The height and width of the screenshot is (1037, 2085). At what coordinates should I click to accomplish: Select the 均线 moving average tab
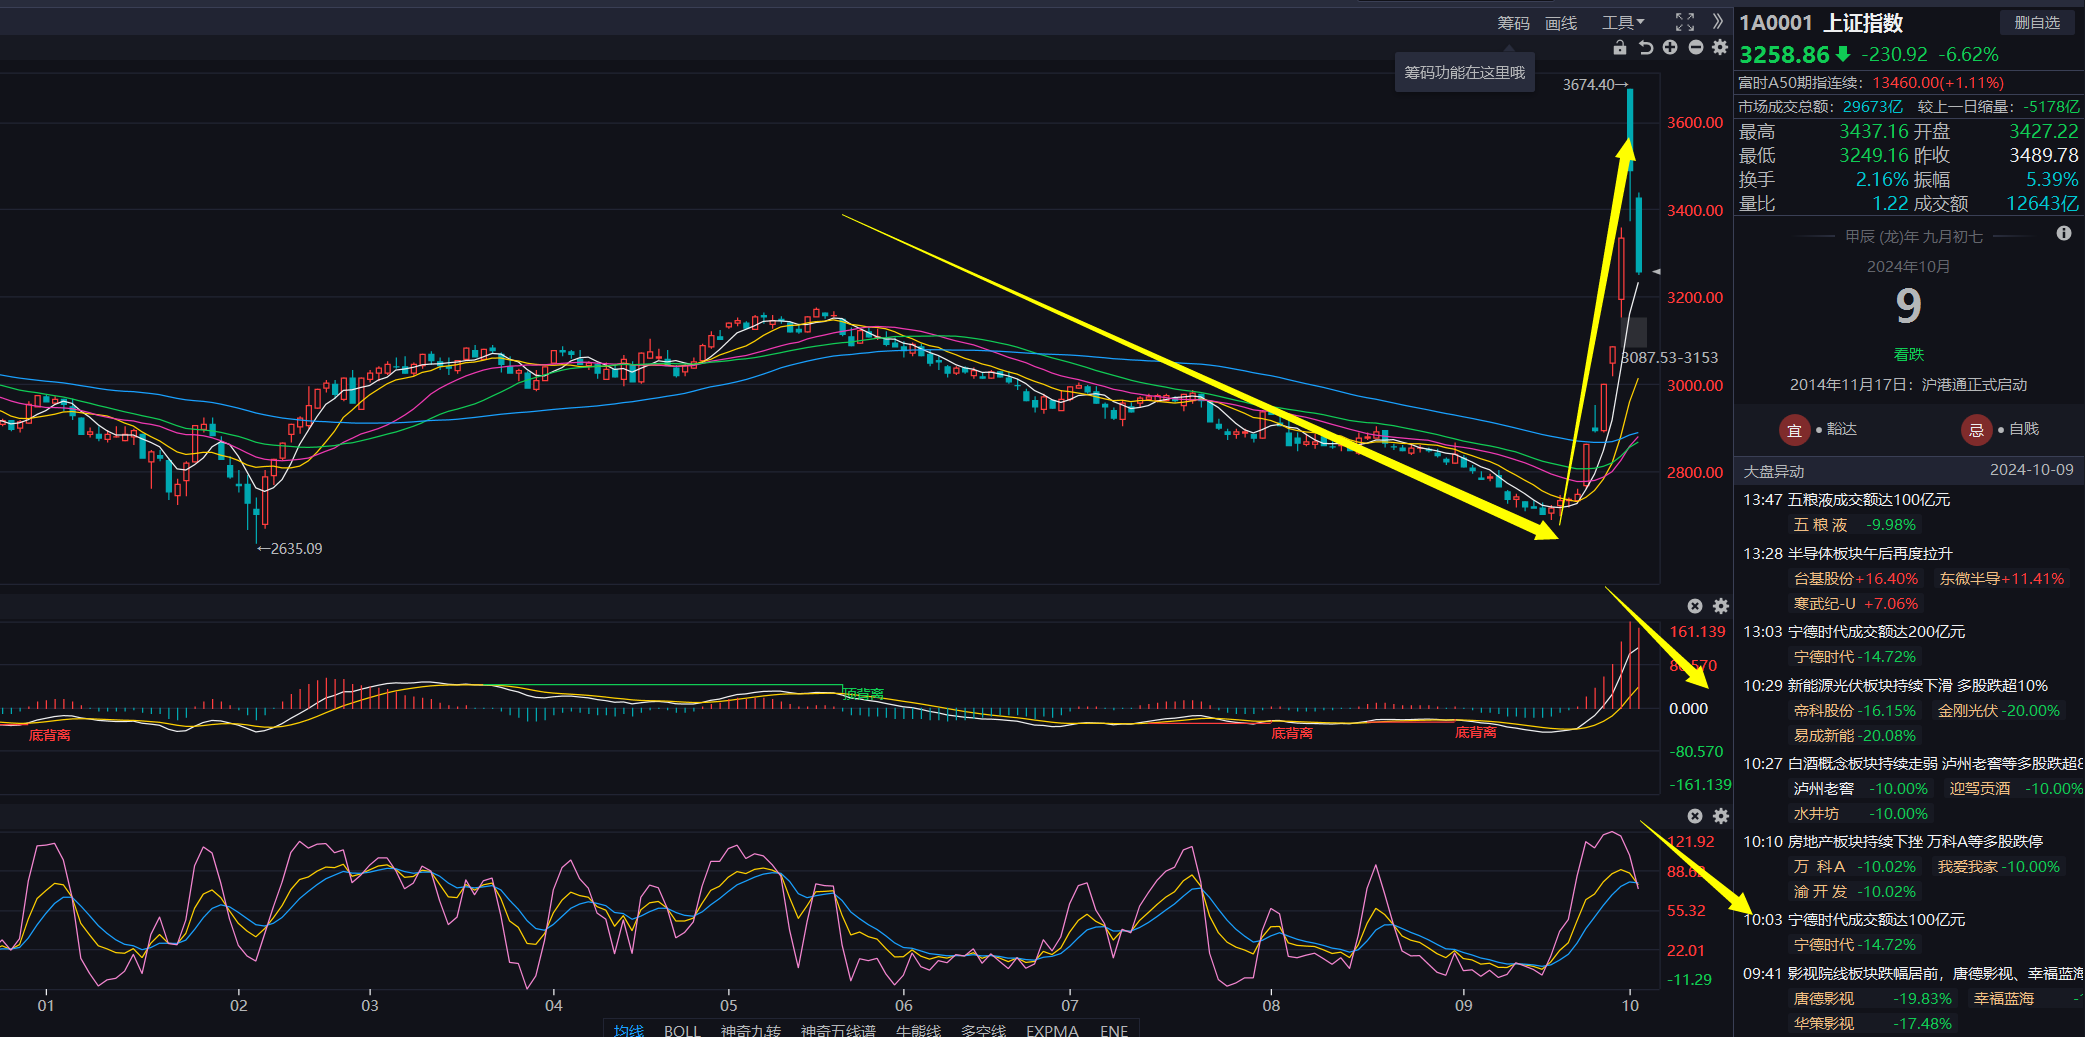click(x=628, y=1030)
